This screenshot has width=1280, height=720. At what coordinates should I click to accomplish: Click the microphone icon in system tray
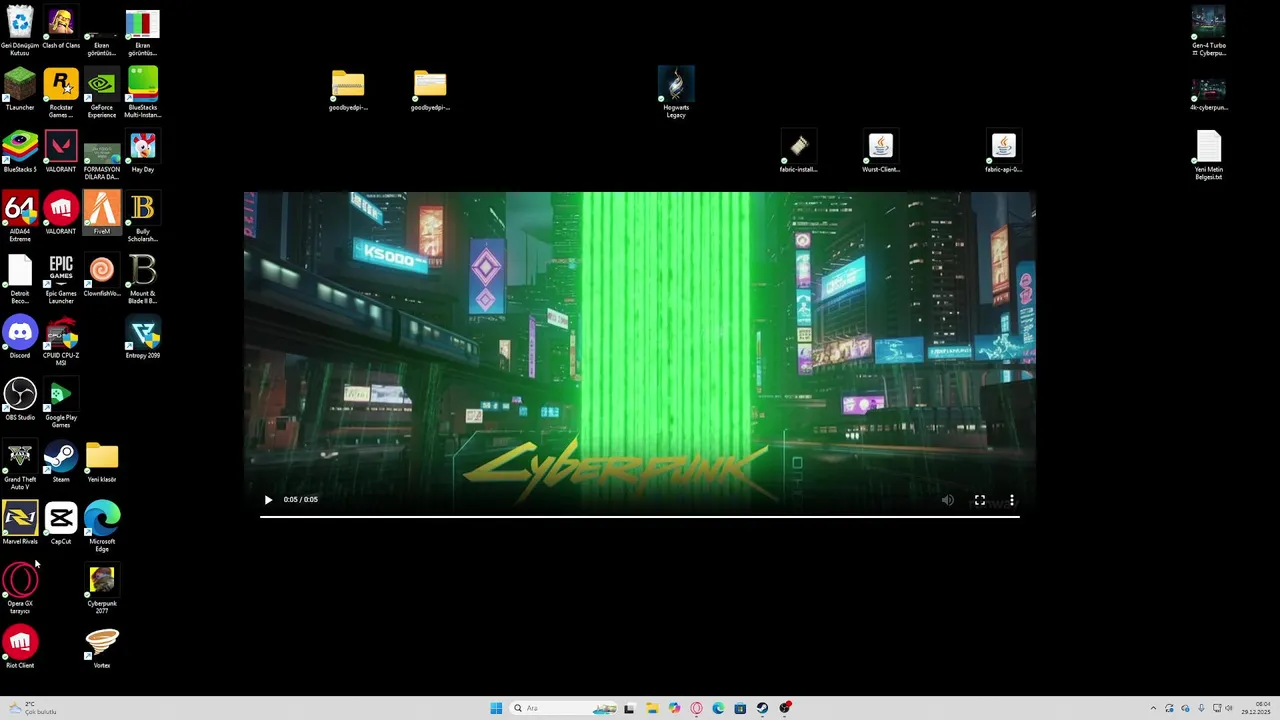click(x=1201, y=708)
